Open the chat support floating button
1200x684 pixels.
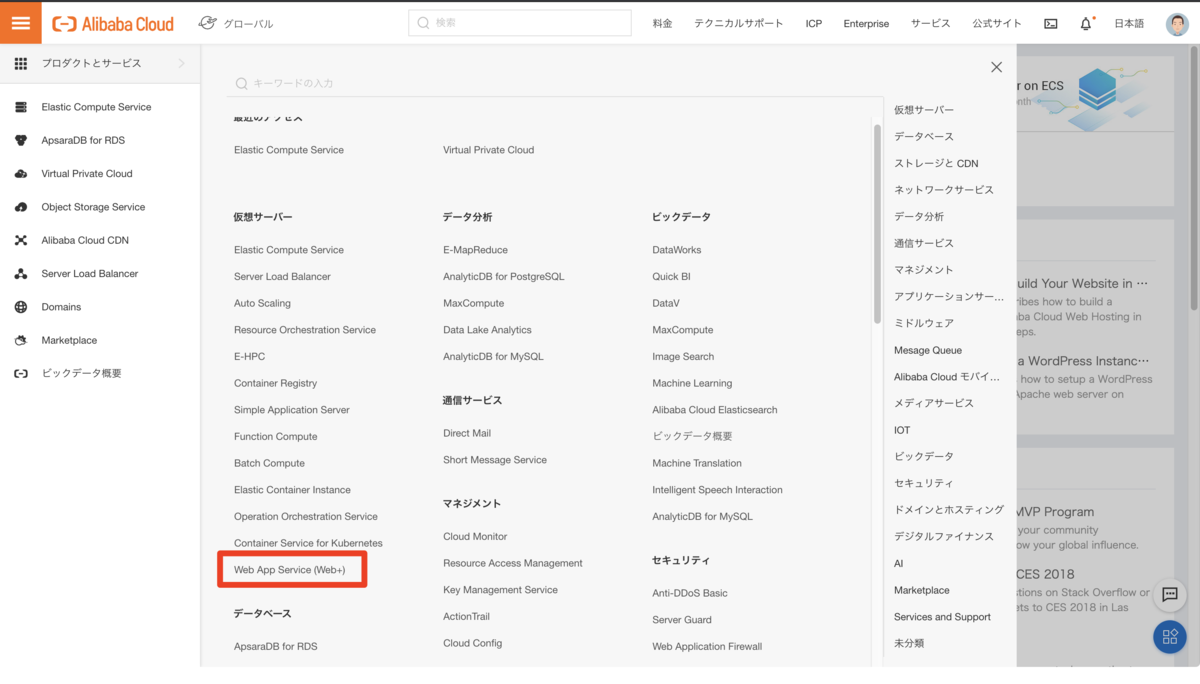[1170, 595]
